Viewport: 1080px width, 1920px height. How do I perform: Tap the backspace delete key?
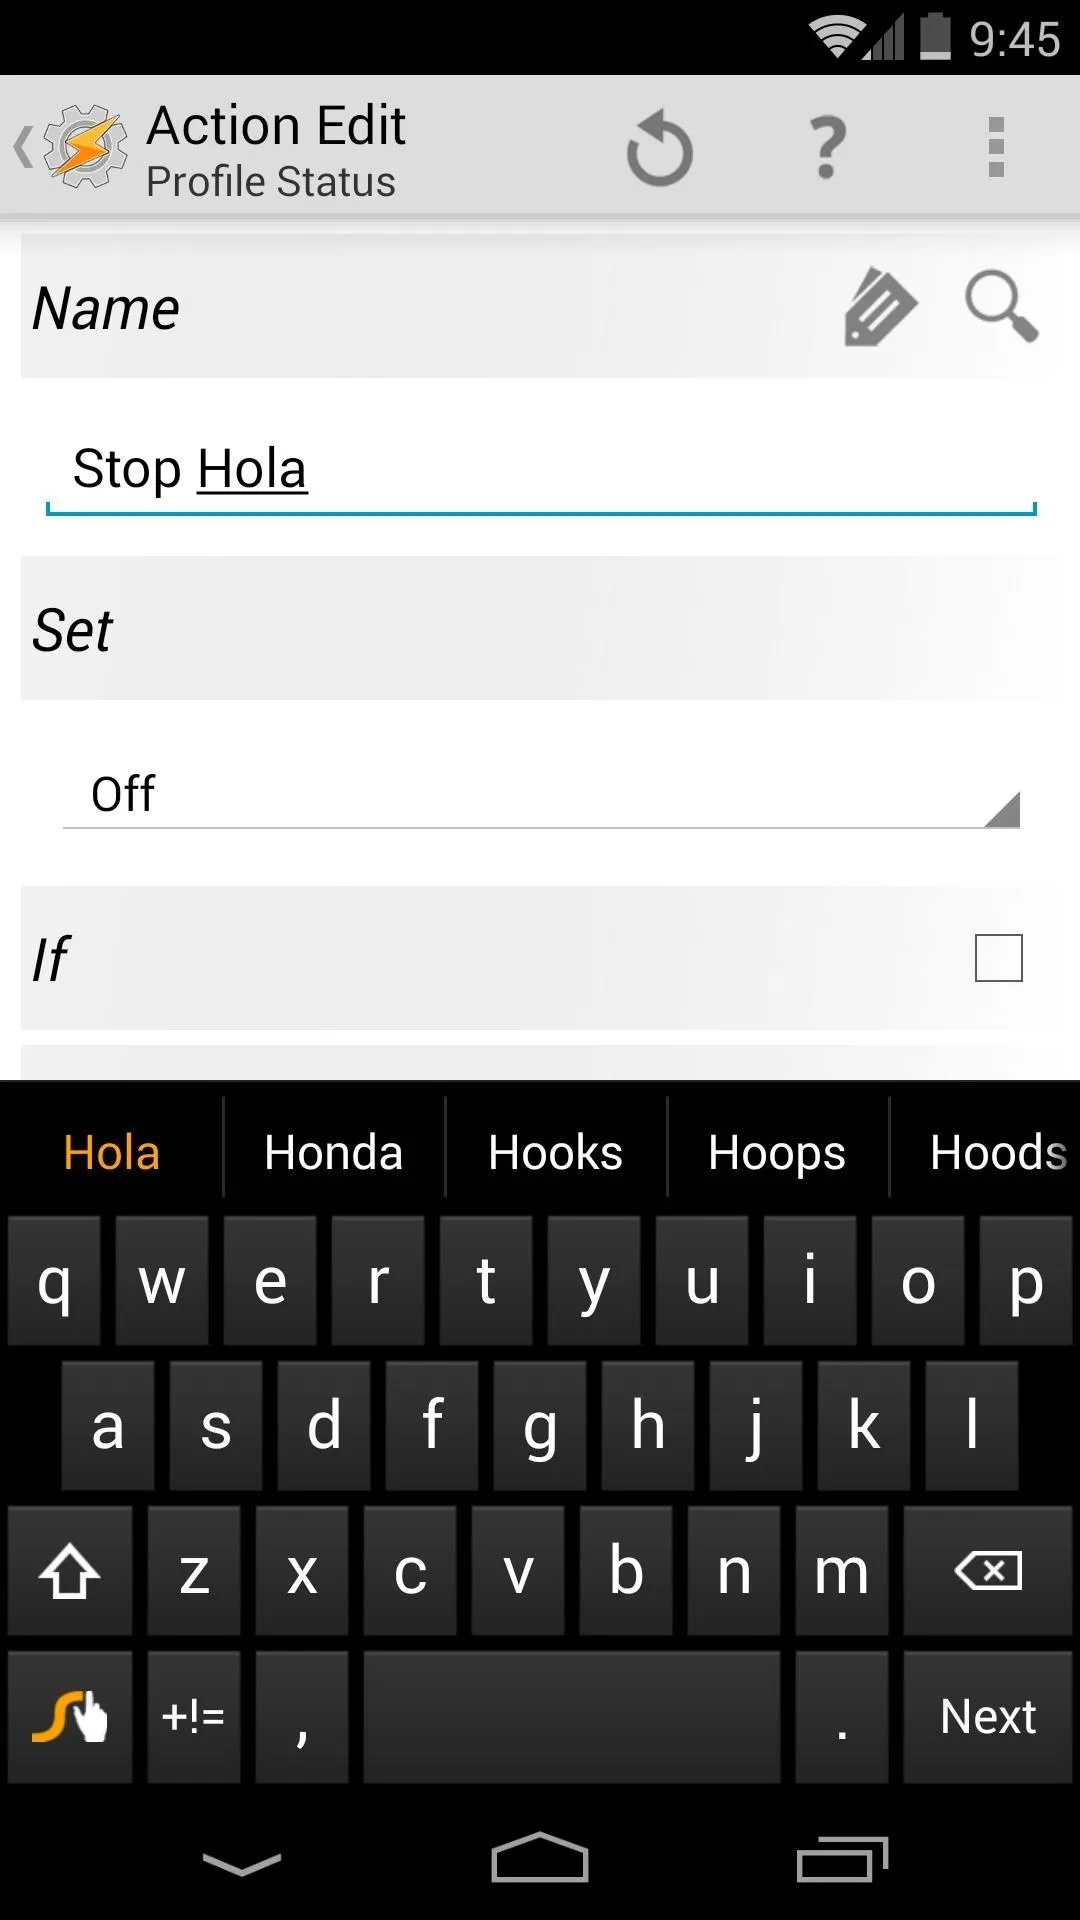[988, 1571]
